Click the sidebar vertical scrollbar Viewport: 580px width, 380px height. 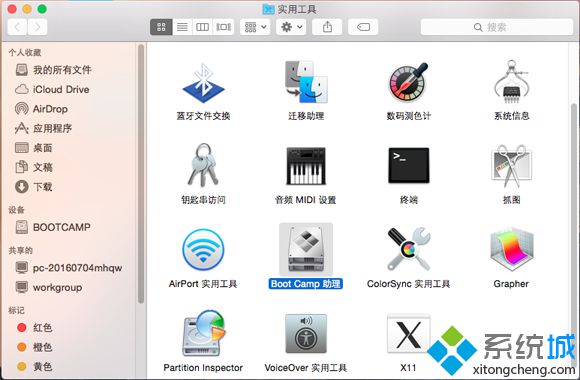coord(141,174)
